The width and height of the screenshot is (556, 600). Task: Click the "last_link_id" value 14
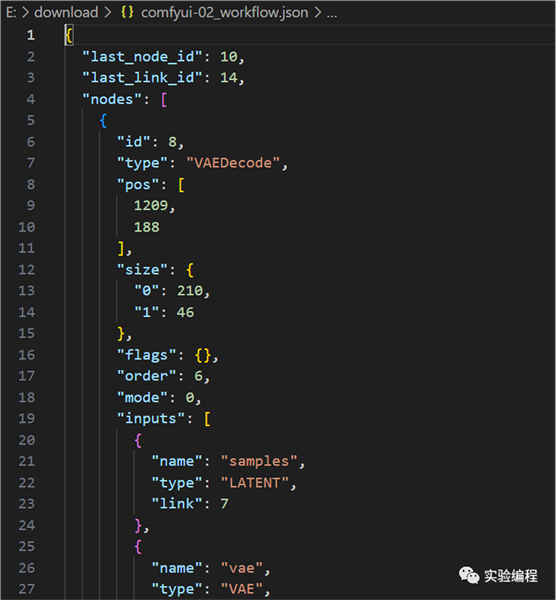[x=228, y=78]
